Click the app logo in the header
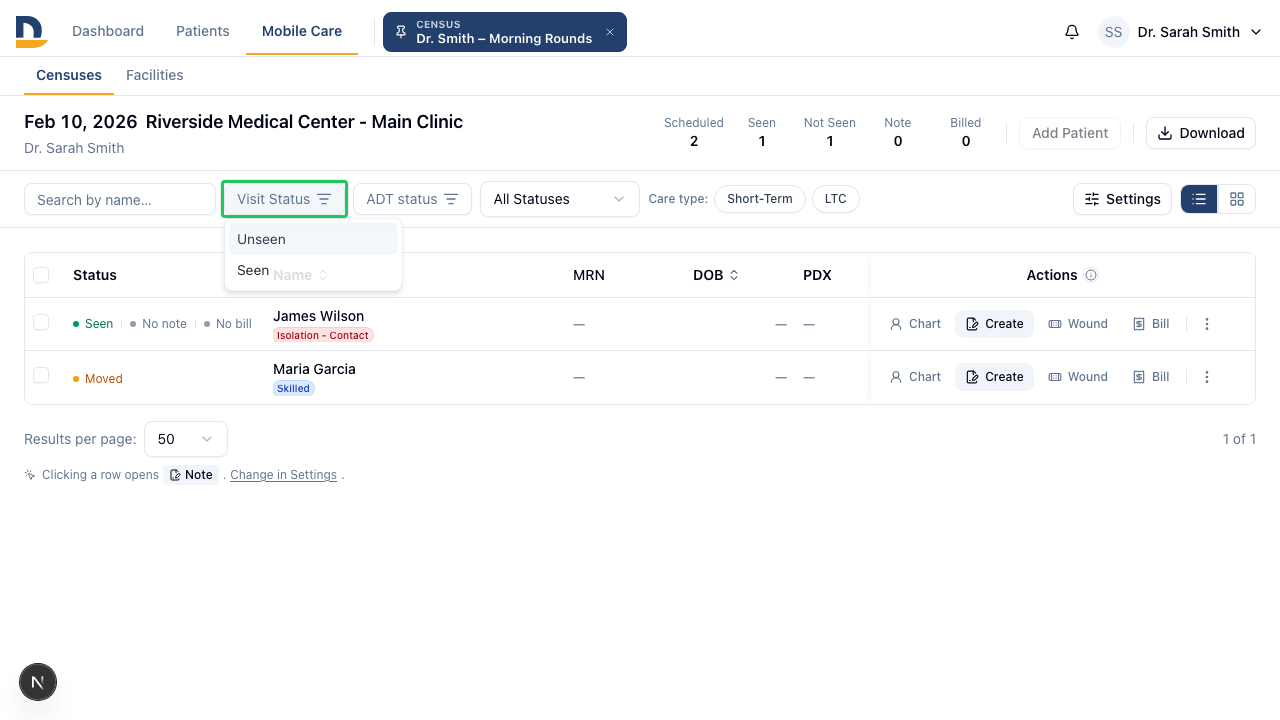Screen dimensions: 1280x720 31,32
